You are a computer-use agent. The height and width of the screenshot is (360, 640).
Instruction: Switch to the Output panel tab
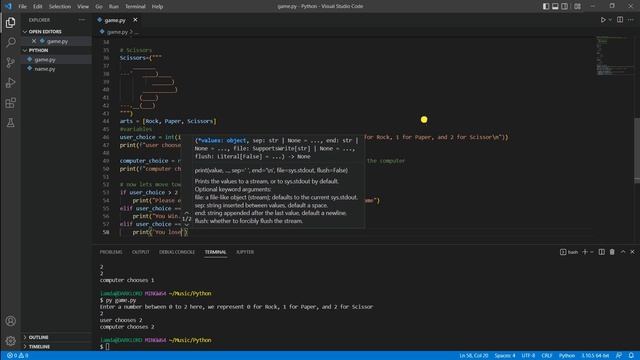(140, 252)
